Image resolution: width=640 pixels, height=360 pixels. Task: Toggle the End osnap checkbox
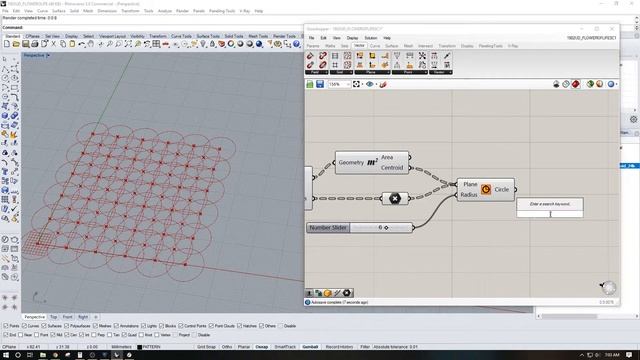[6, 335]
